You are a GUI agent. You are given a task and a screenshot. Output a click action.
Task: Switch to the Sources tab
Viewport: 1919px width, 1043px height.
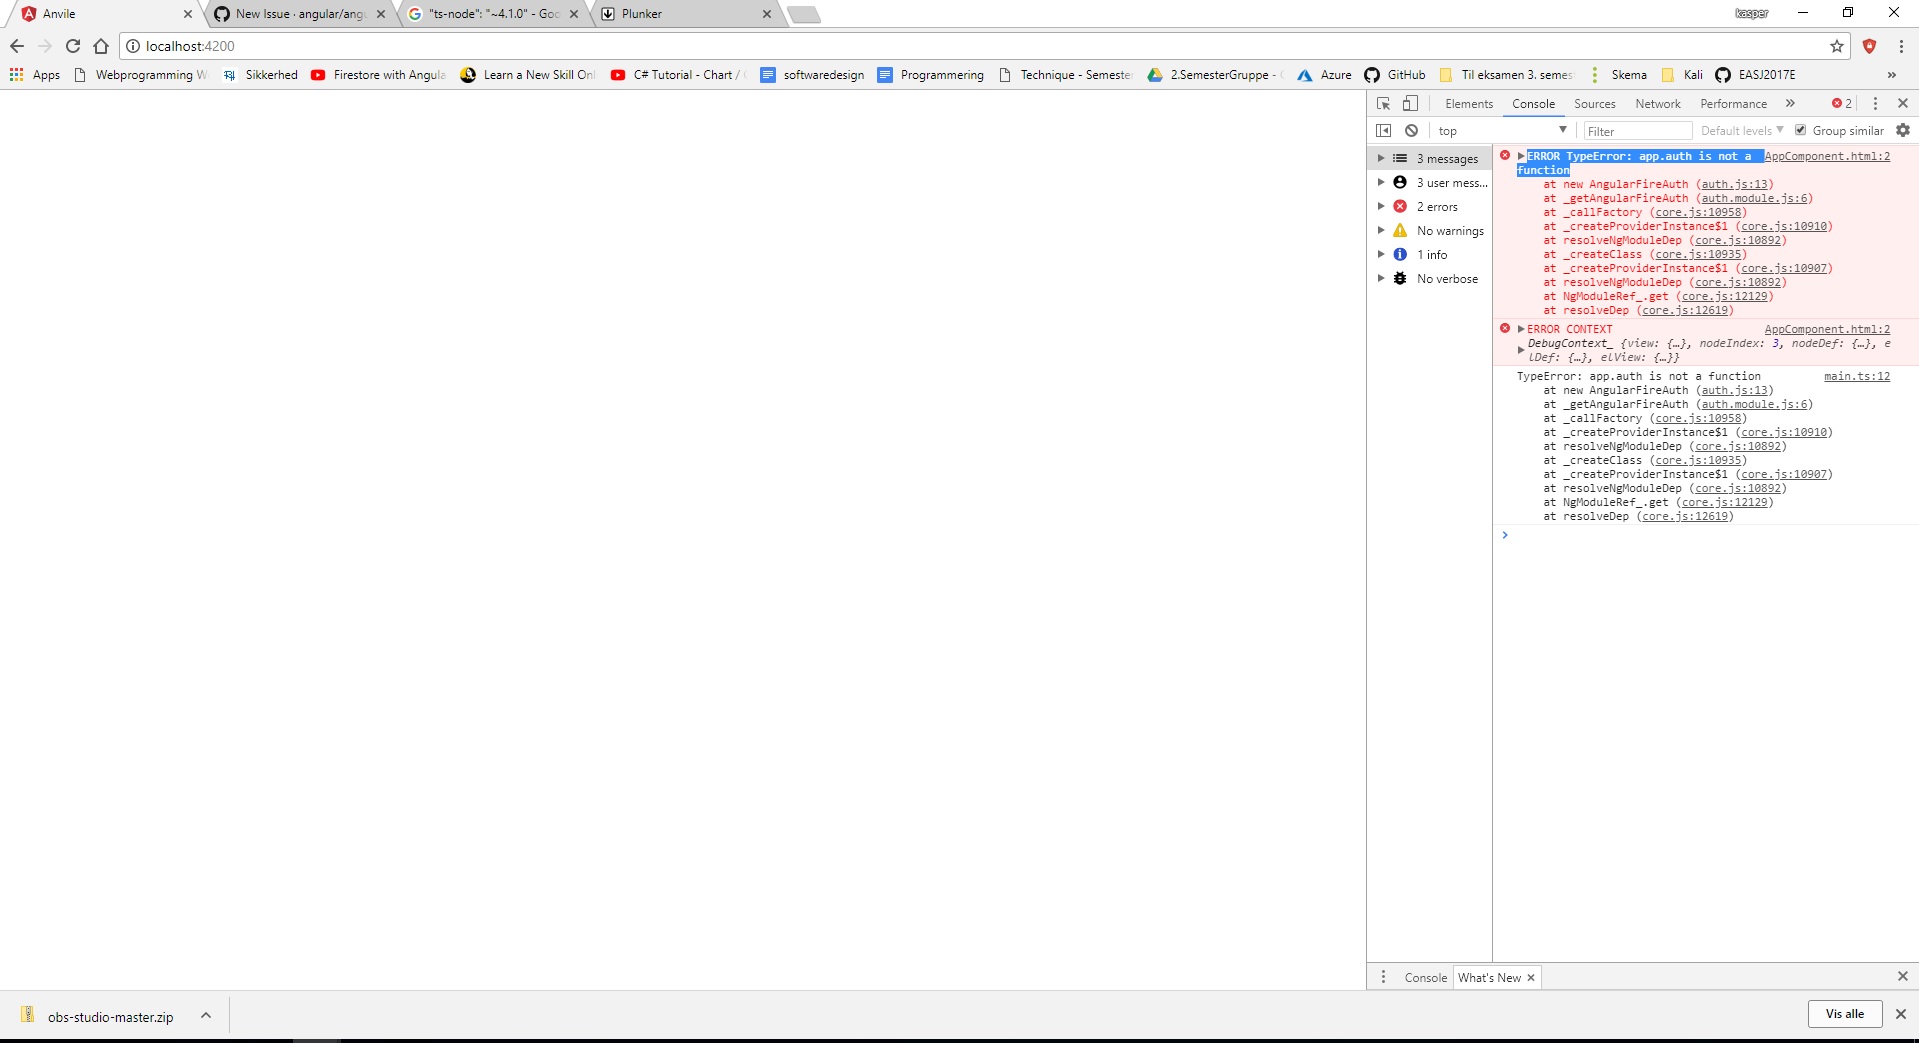(x=1594, y=104)
